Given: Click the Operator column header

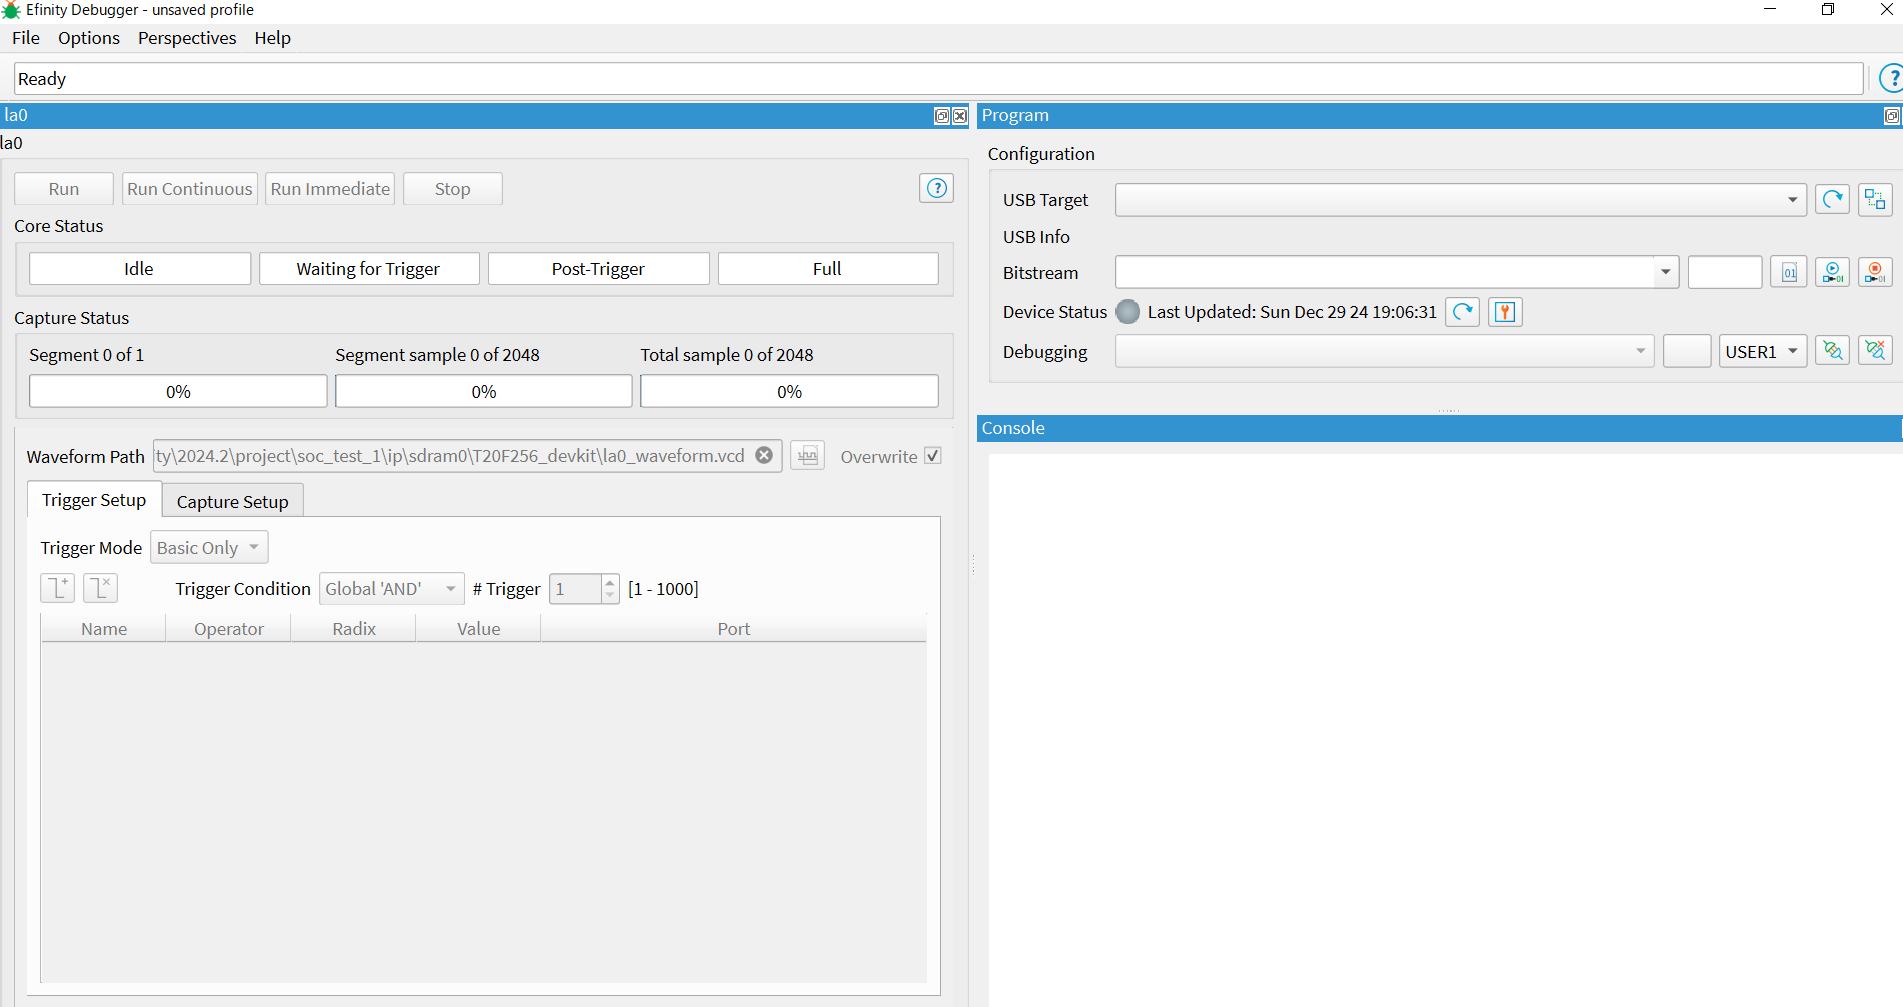Looking at the screenshot, I should coord(229,628).
